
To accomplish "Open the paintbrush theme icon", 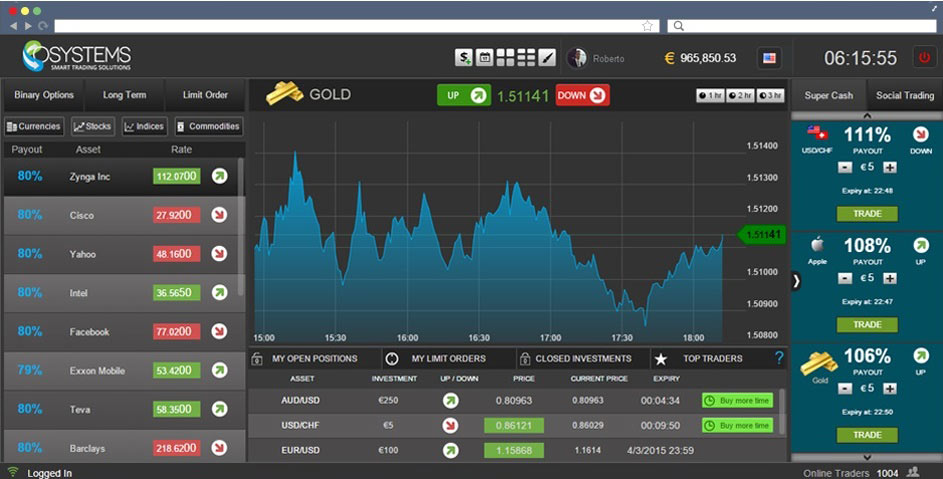I will point(547,58).
